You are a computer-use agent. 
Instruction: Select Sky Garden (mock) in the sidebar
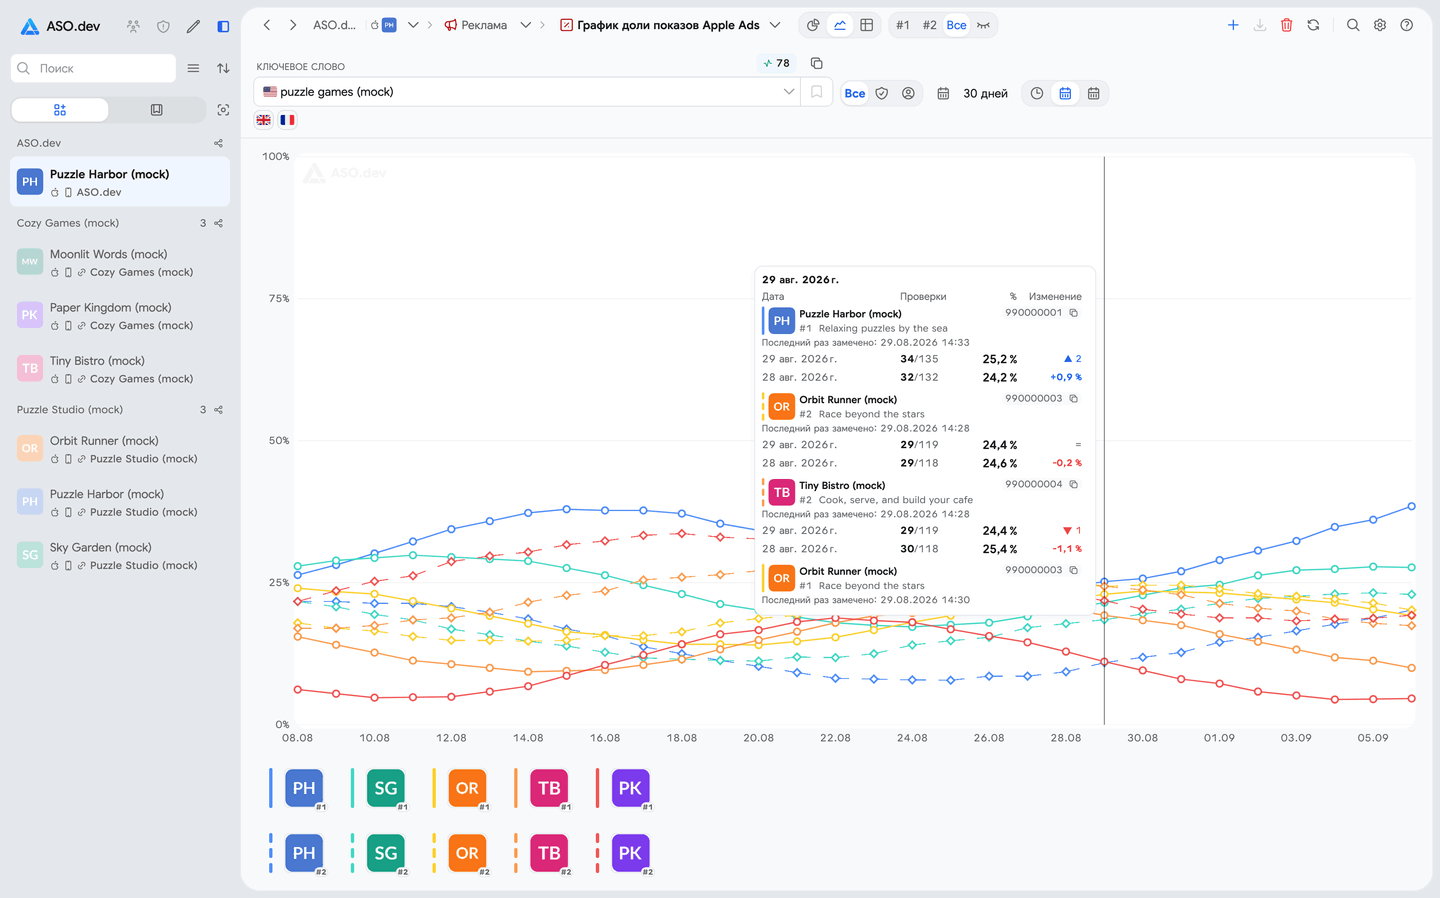coord(120,556)
